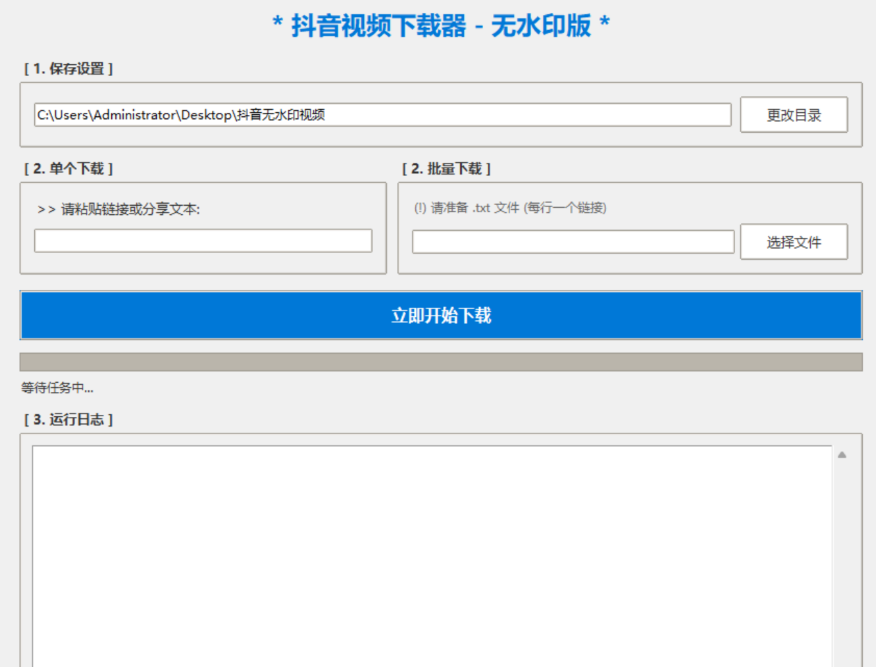Click the batch download .txt file path box
Viewport: 876px width, 667px height.
(572, 241)
